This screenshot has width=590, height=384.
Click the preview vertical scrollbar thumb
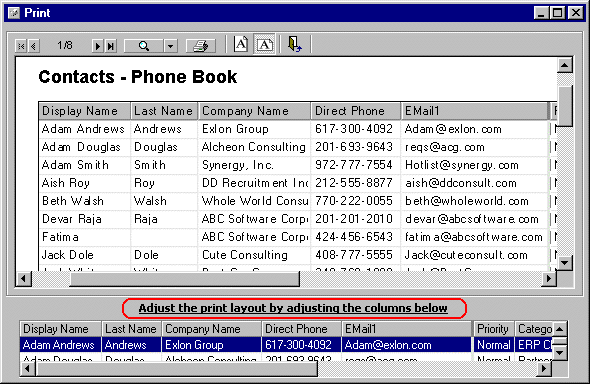click(x=564, y=106)
